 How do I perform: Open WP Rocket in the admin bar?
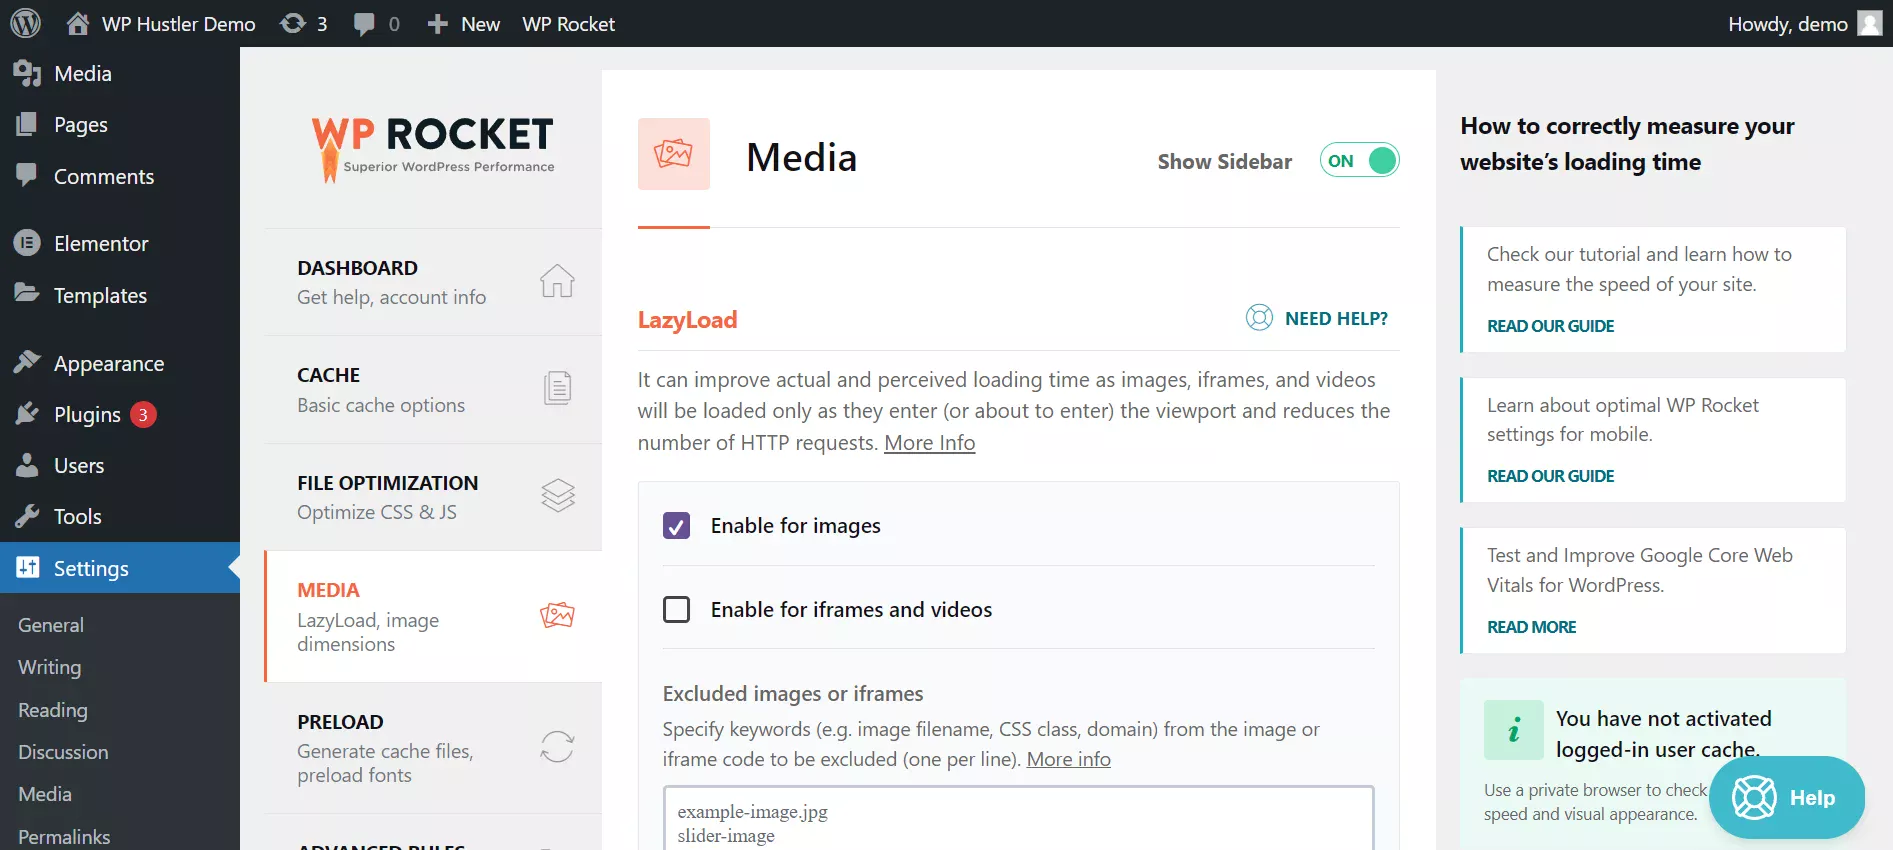click(568, 24)
